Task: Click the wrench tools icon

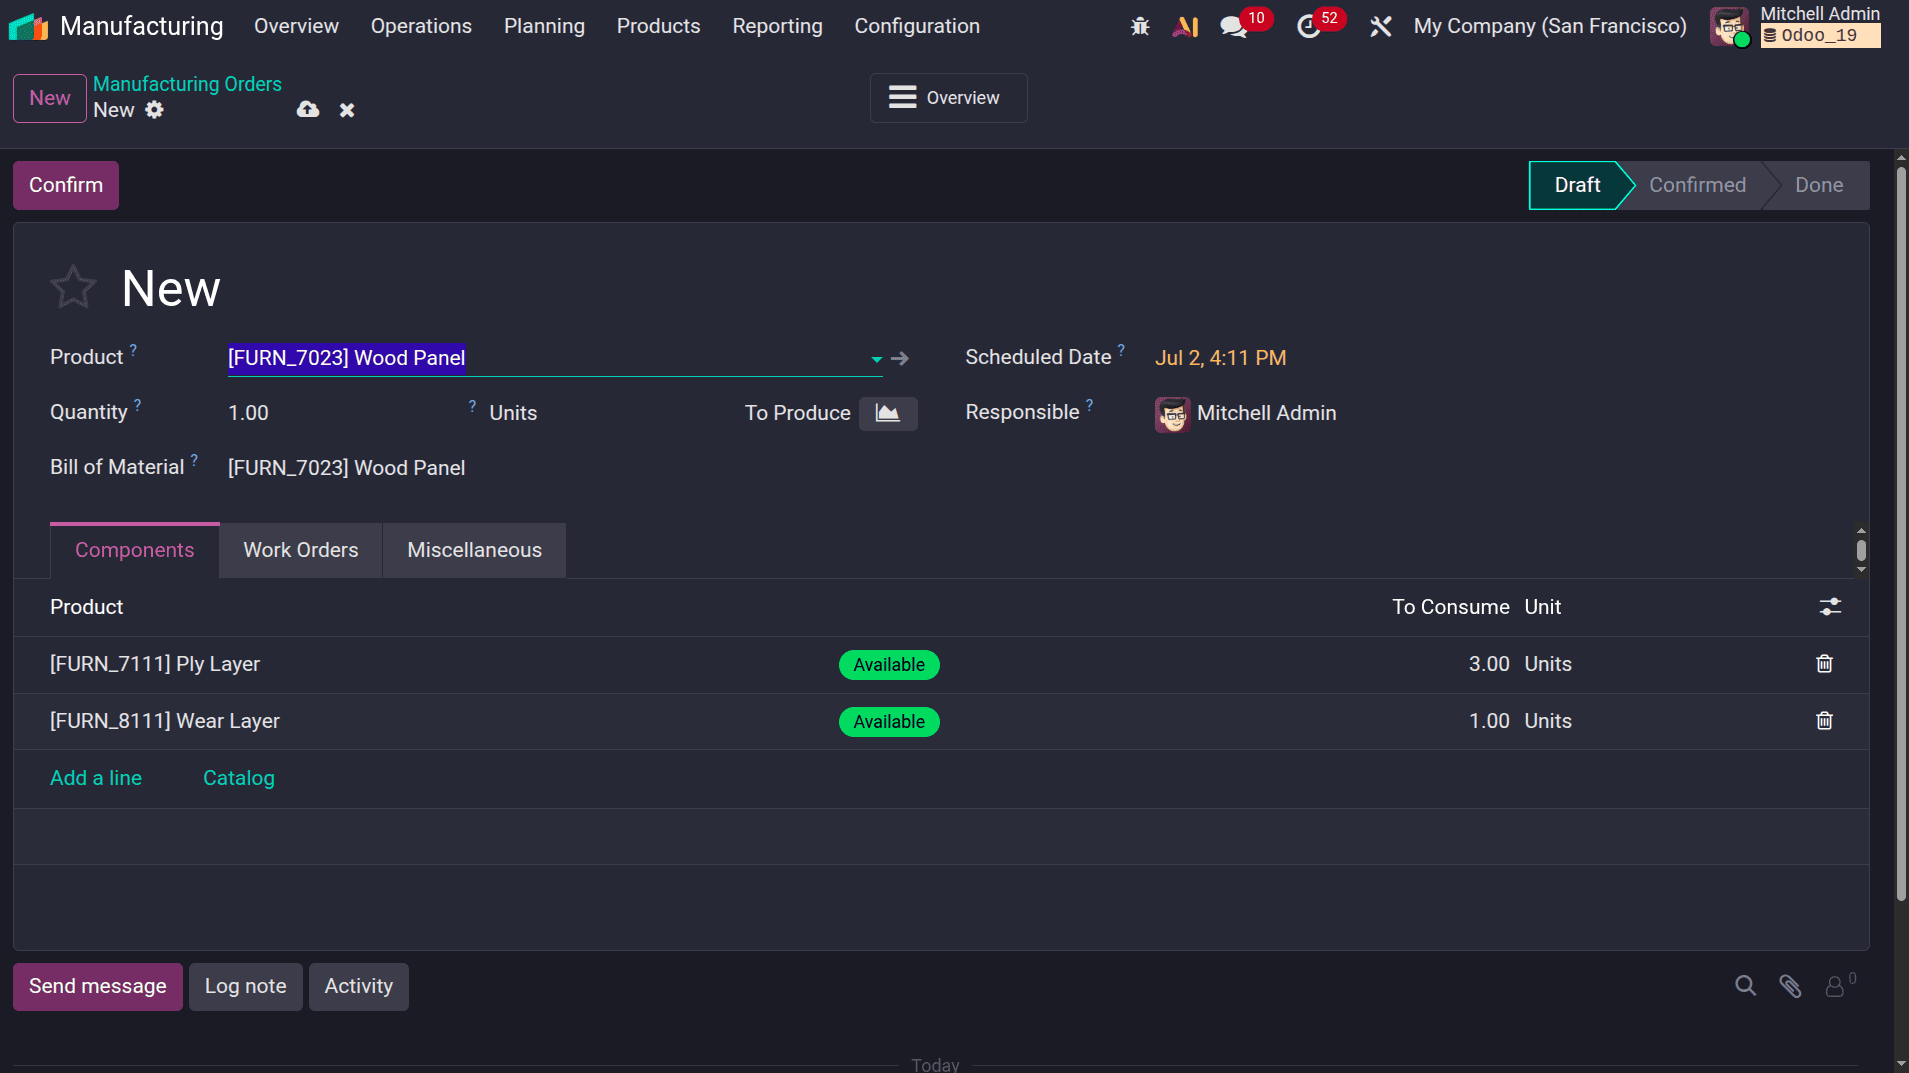Action: click(1381, 26)
